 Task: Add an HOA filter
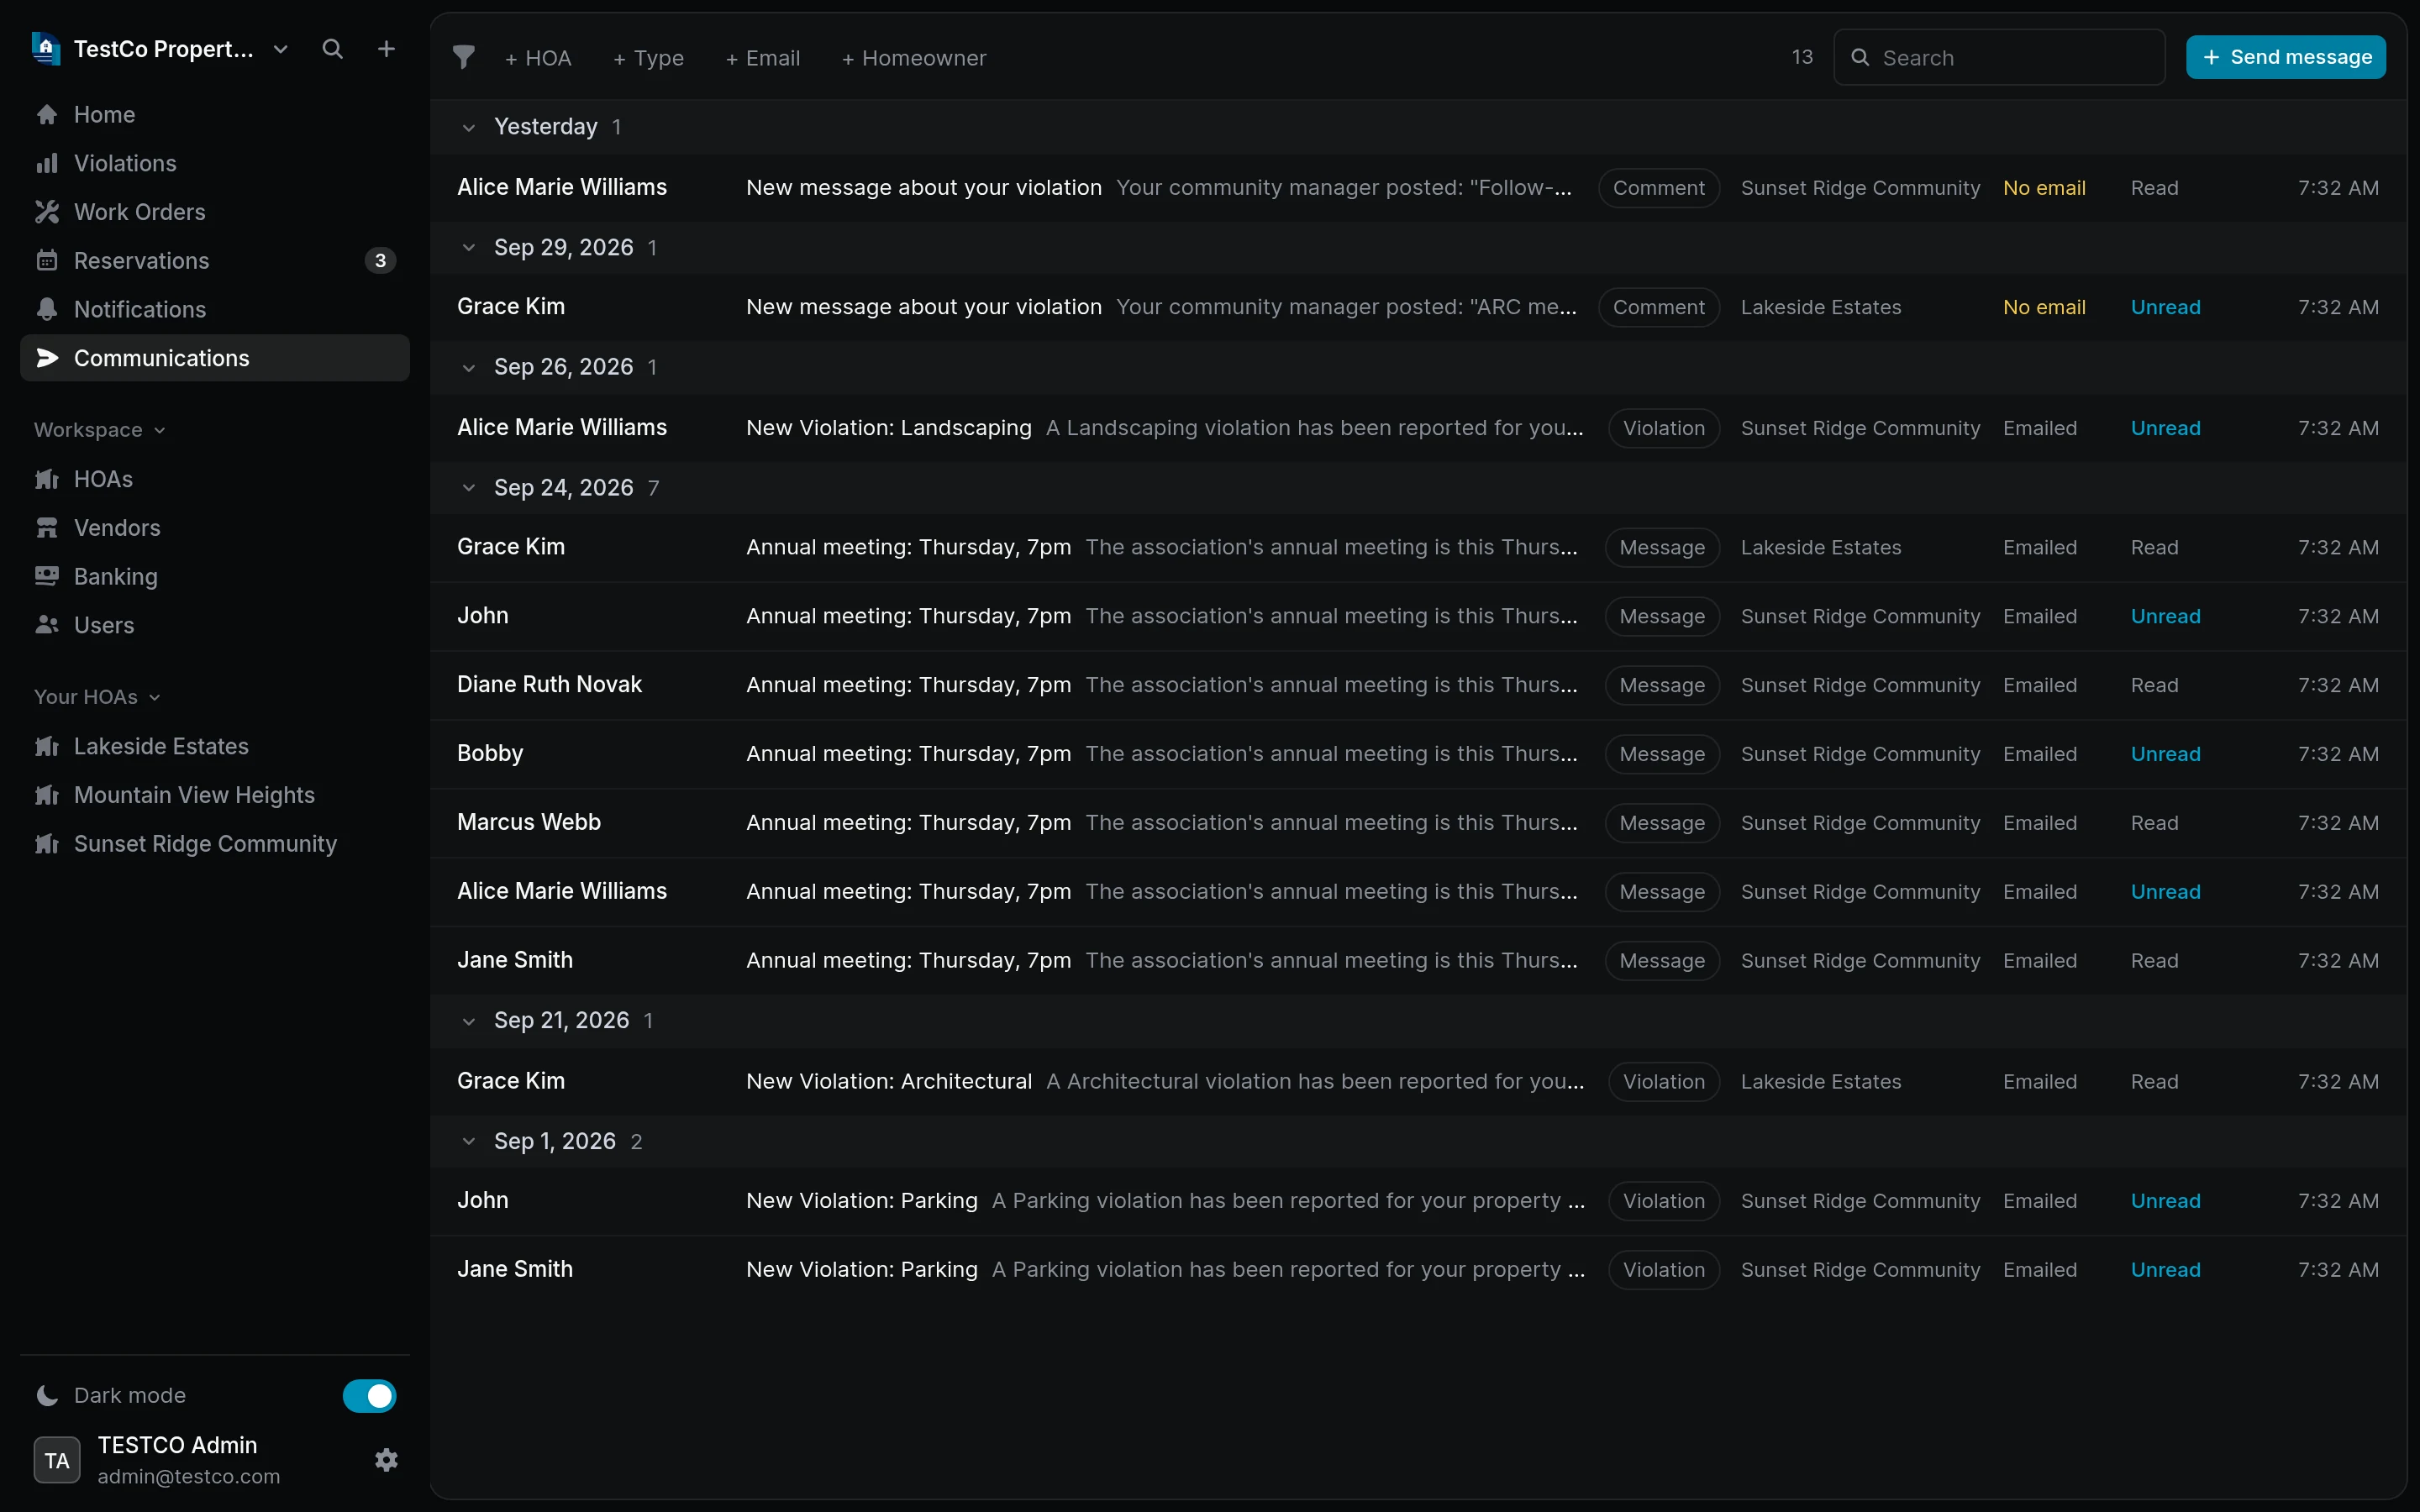(538, 58)
